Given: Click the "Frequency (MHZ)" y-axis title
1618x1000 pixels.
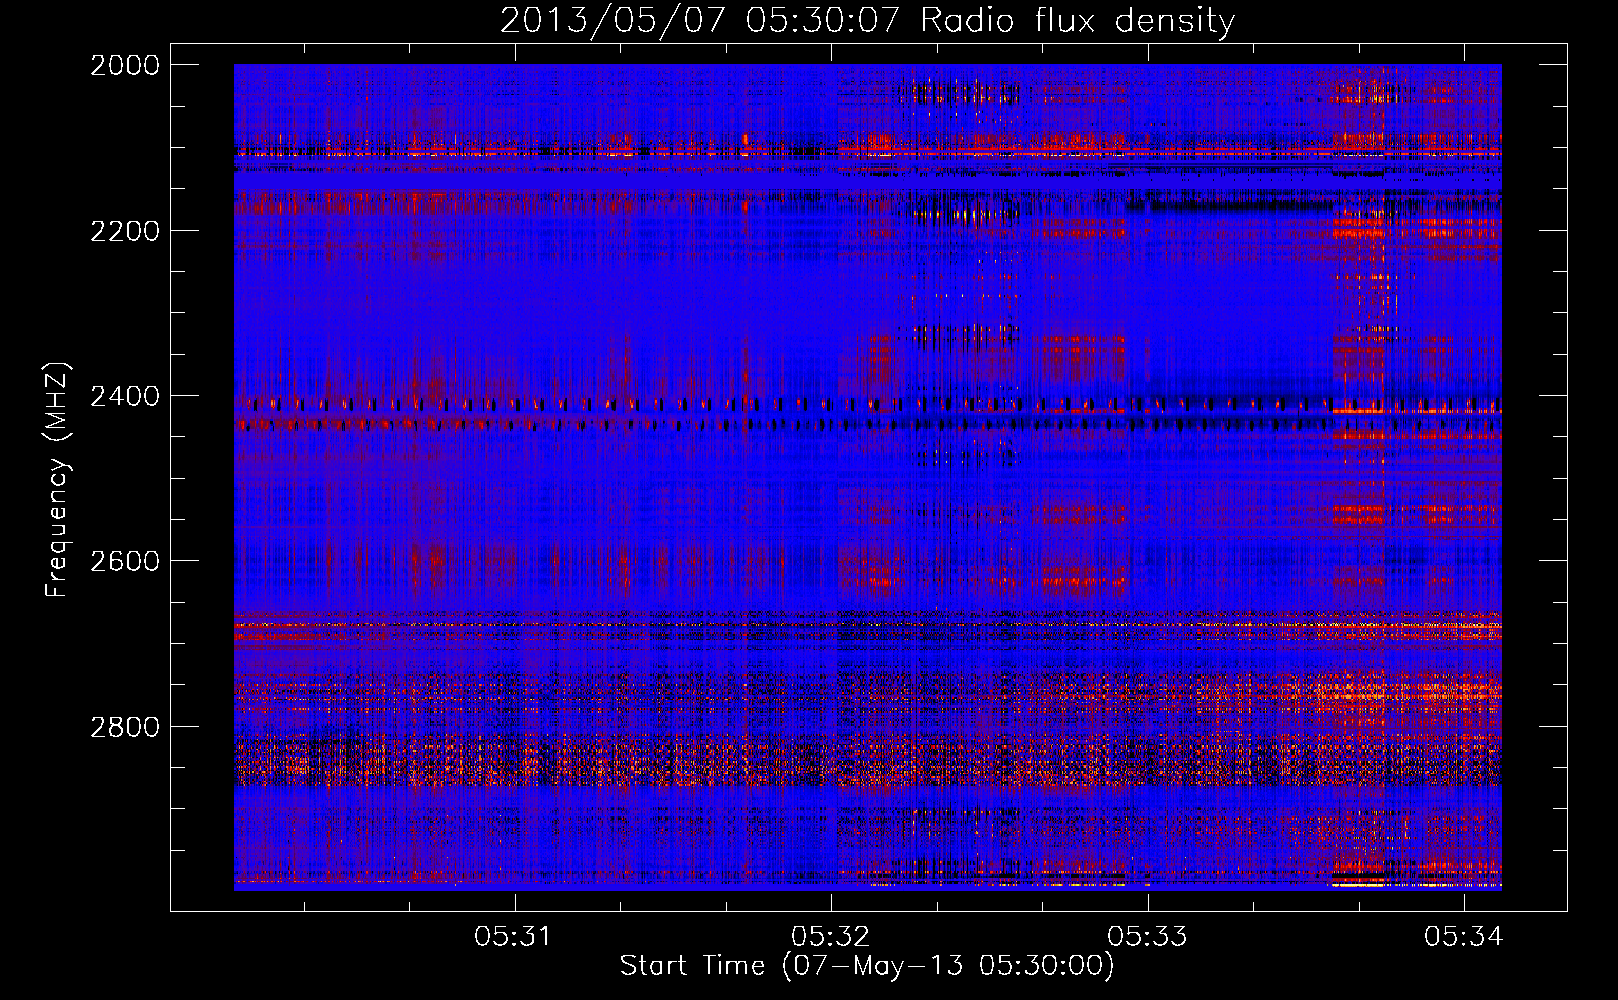Looking at the screenshot, I should tap(57, 479).
